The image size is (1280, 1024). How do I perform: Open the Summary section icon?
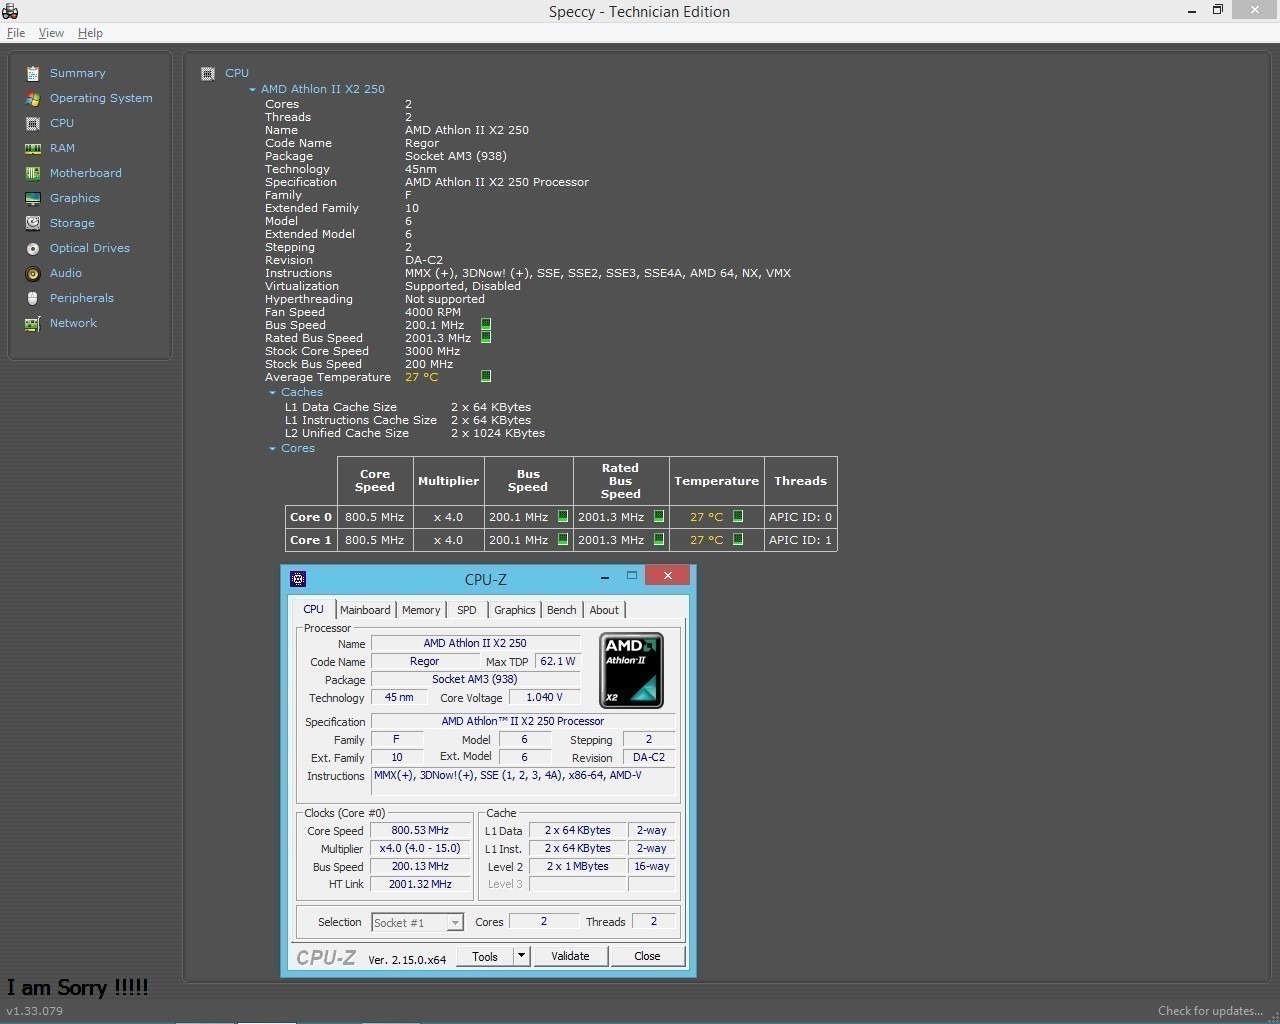[x=33, y=73]
